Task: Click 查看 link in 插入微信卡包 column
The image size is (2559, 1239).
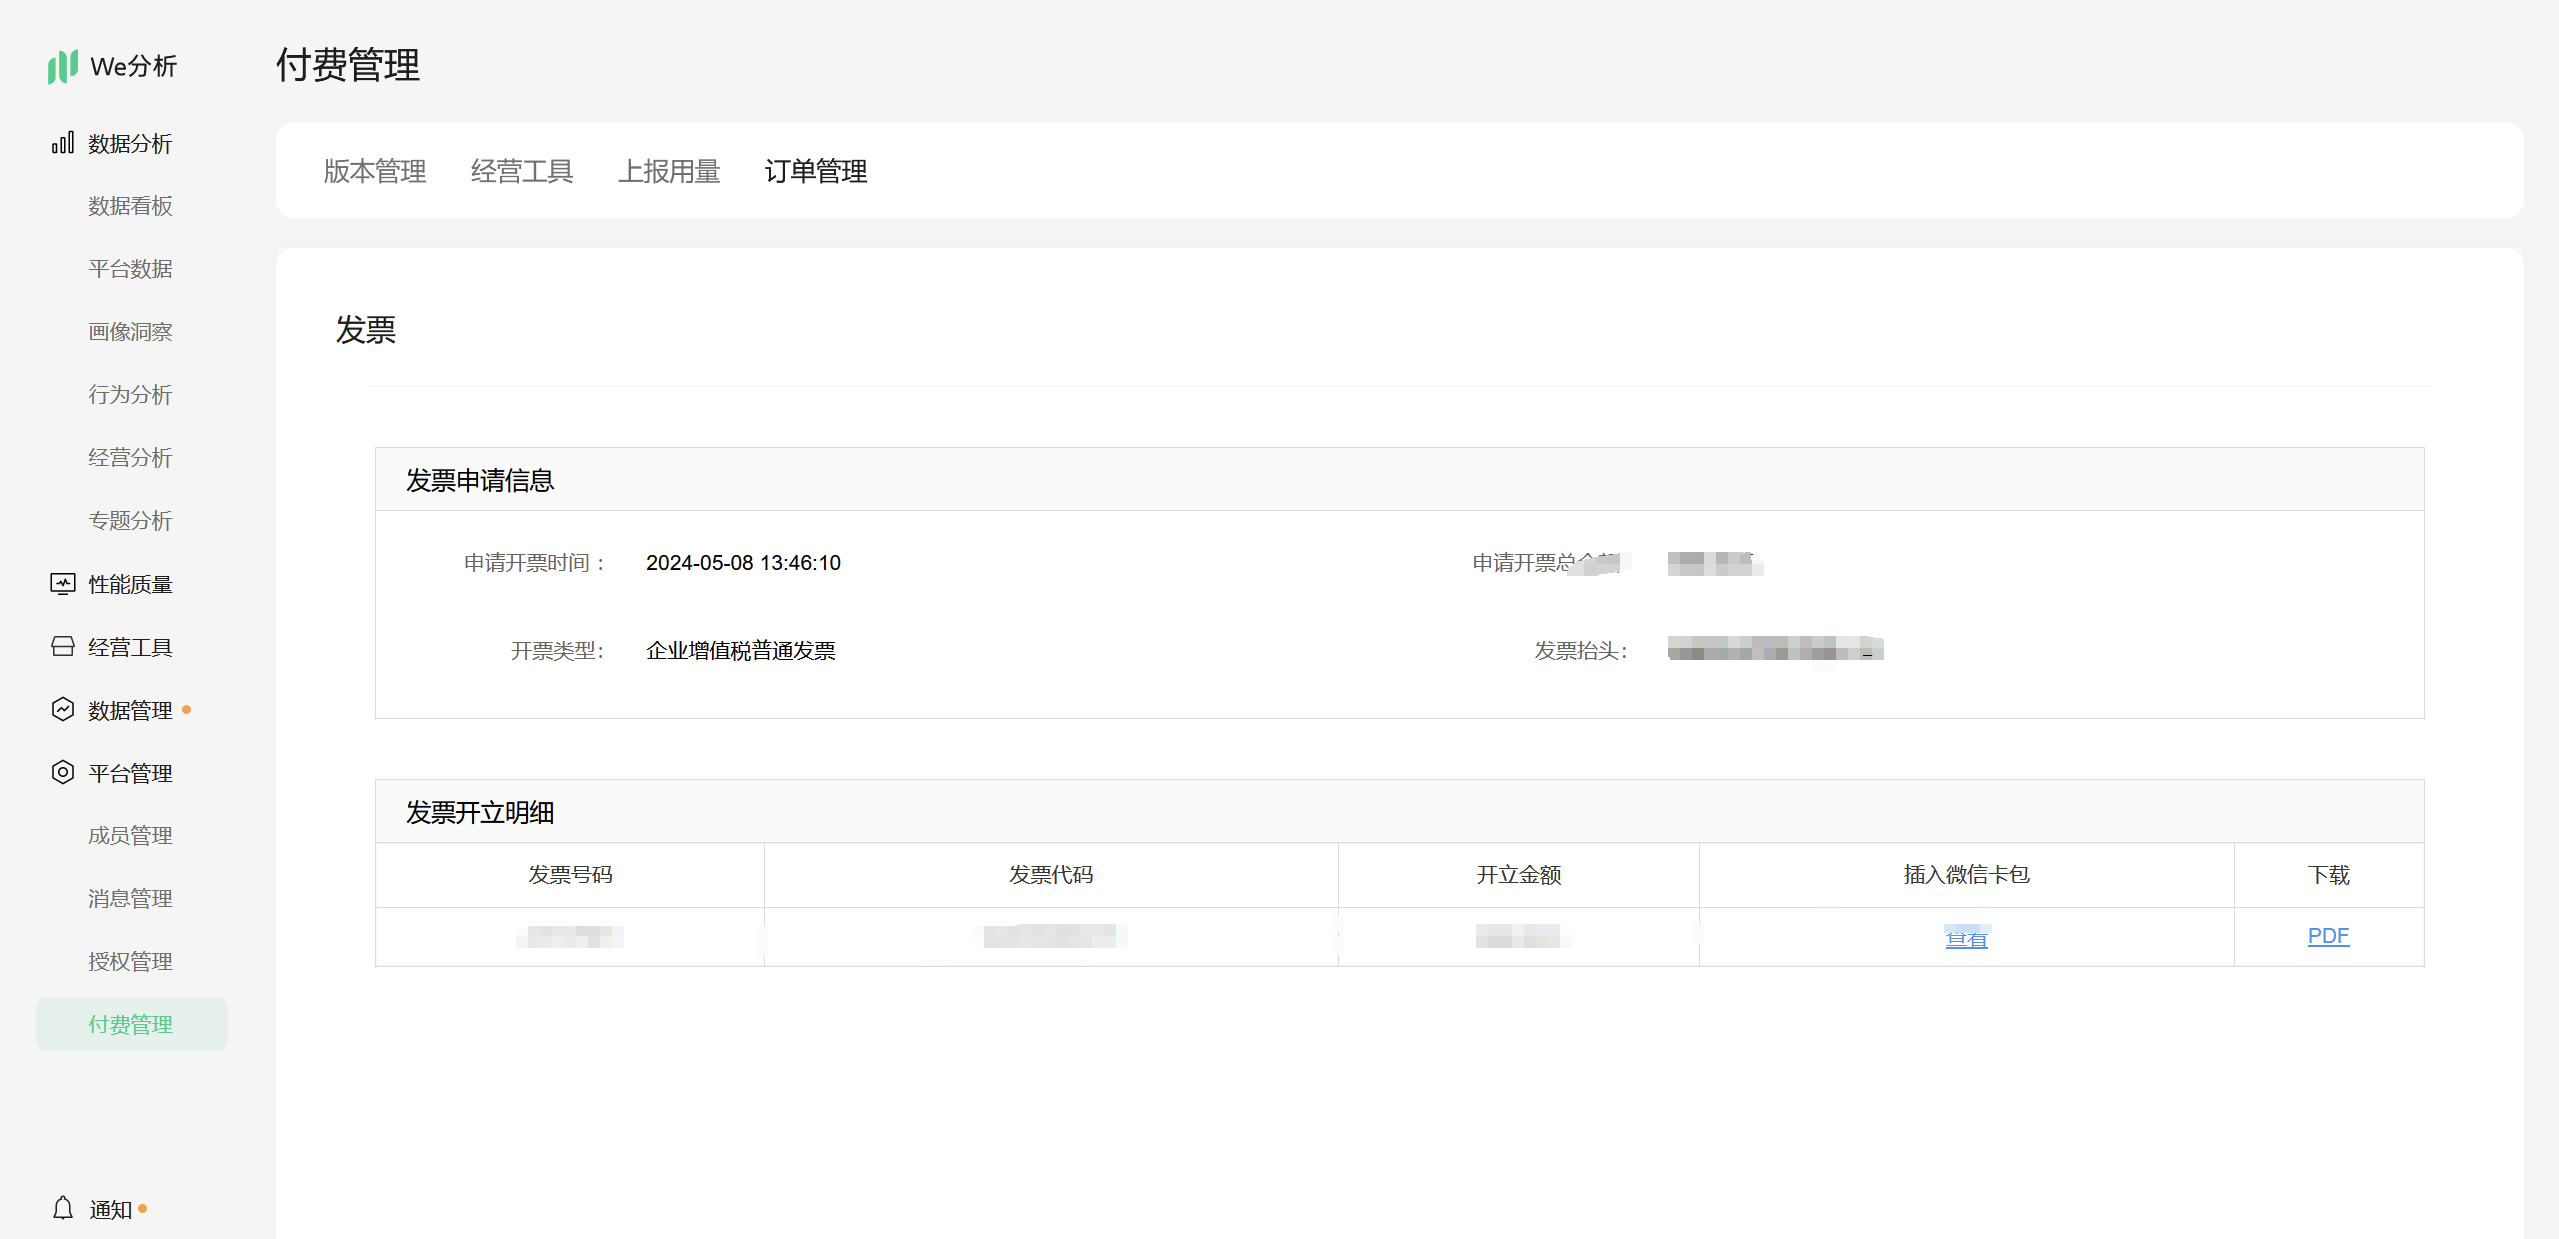Action: [1965, 938]
